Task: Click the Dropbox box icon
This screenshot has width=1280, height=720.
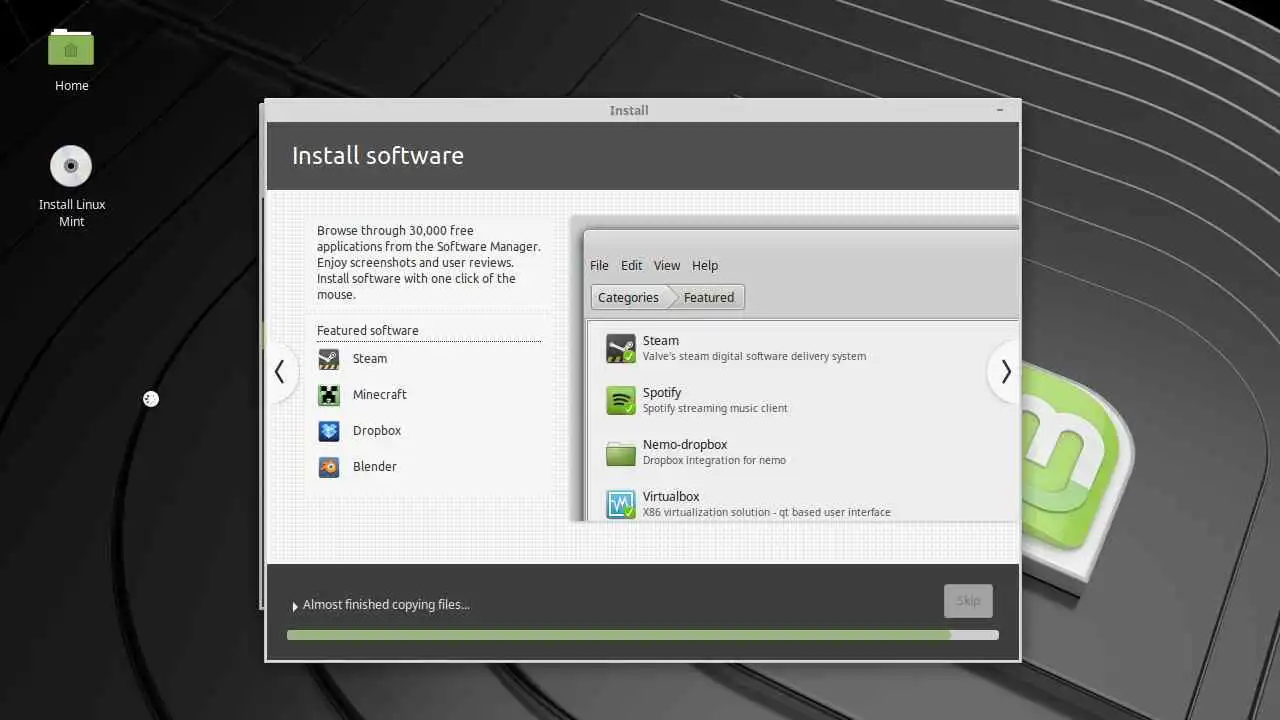Action: click(x=329, y=431)
